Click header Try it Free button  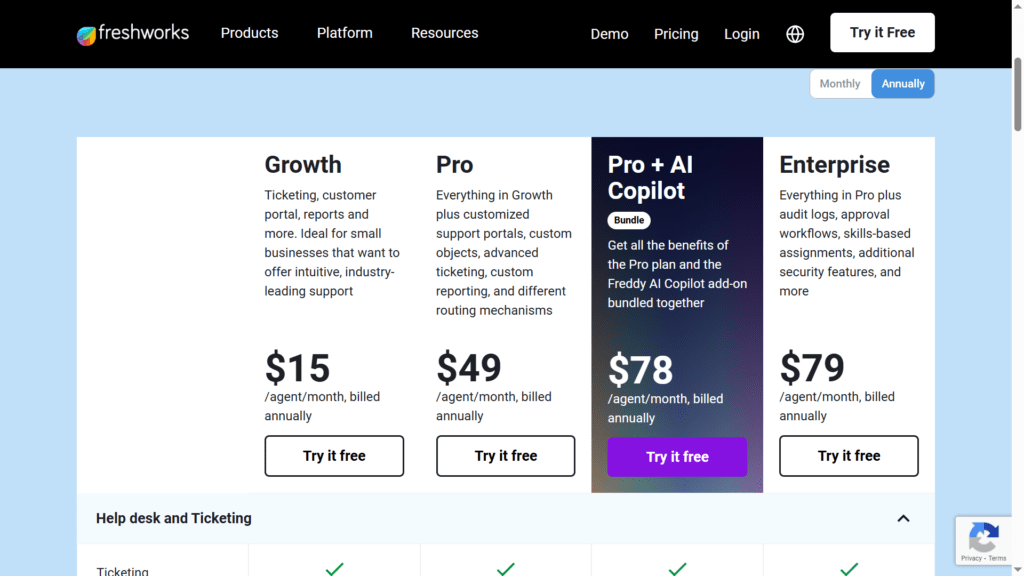pos(882,33)
